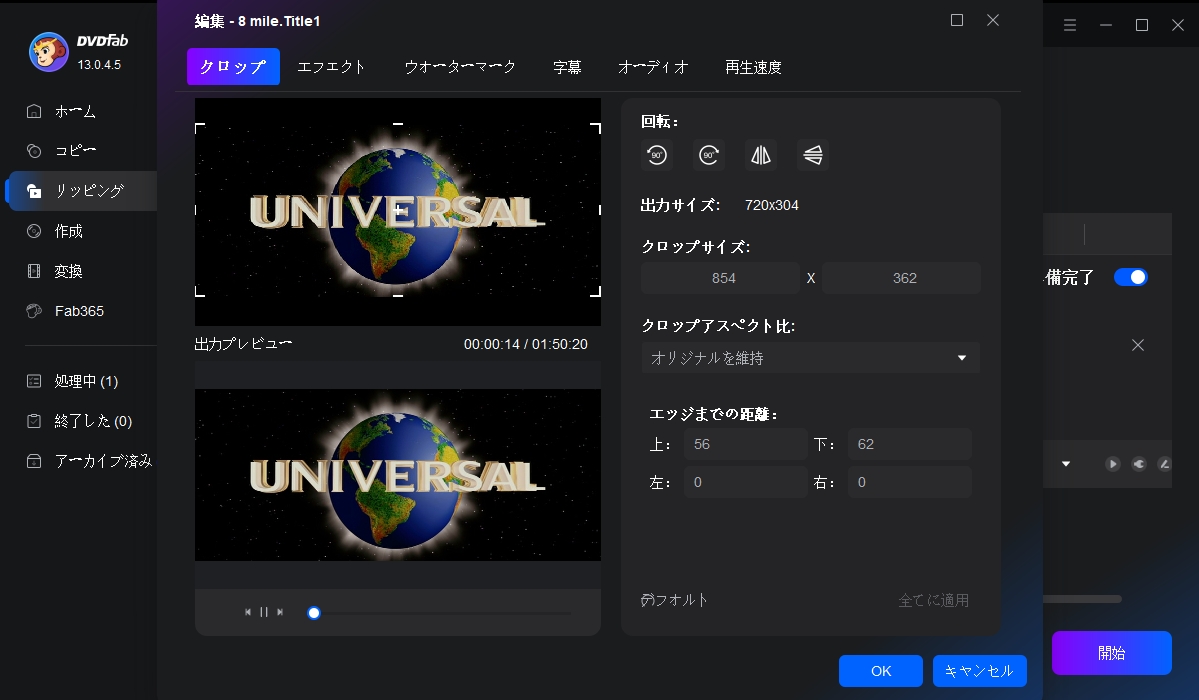Image resolution: width=1199 pixels, height=700 pixels.
Task: Click the bottom-left crop corner handle
Action: click(x=200, y=291)
